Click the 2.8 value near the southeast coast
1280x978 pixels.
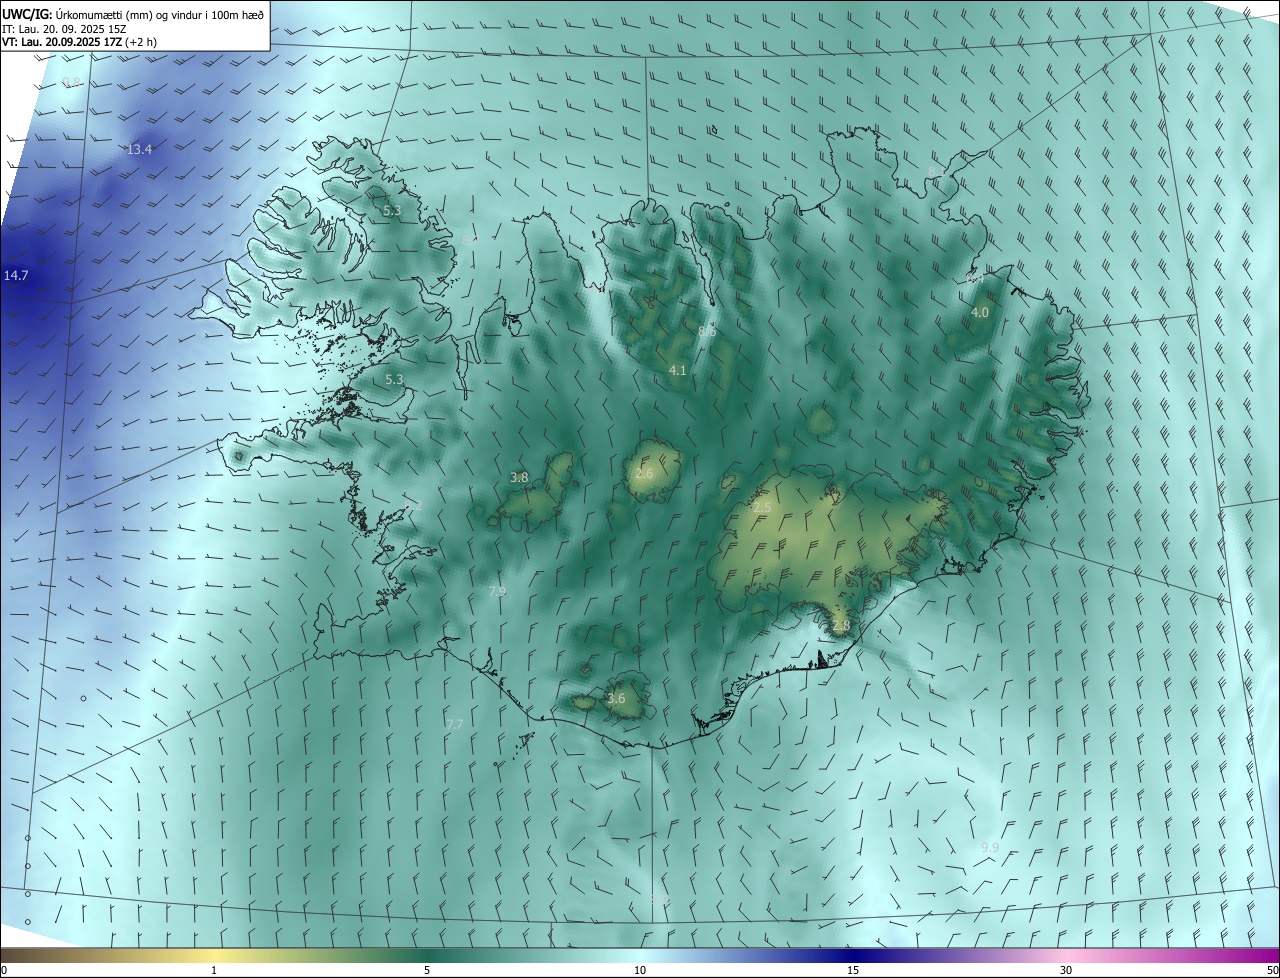tap(841, 626)
